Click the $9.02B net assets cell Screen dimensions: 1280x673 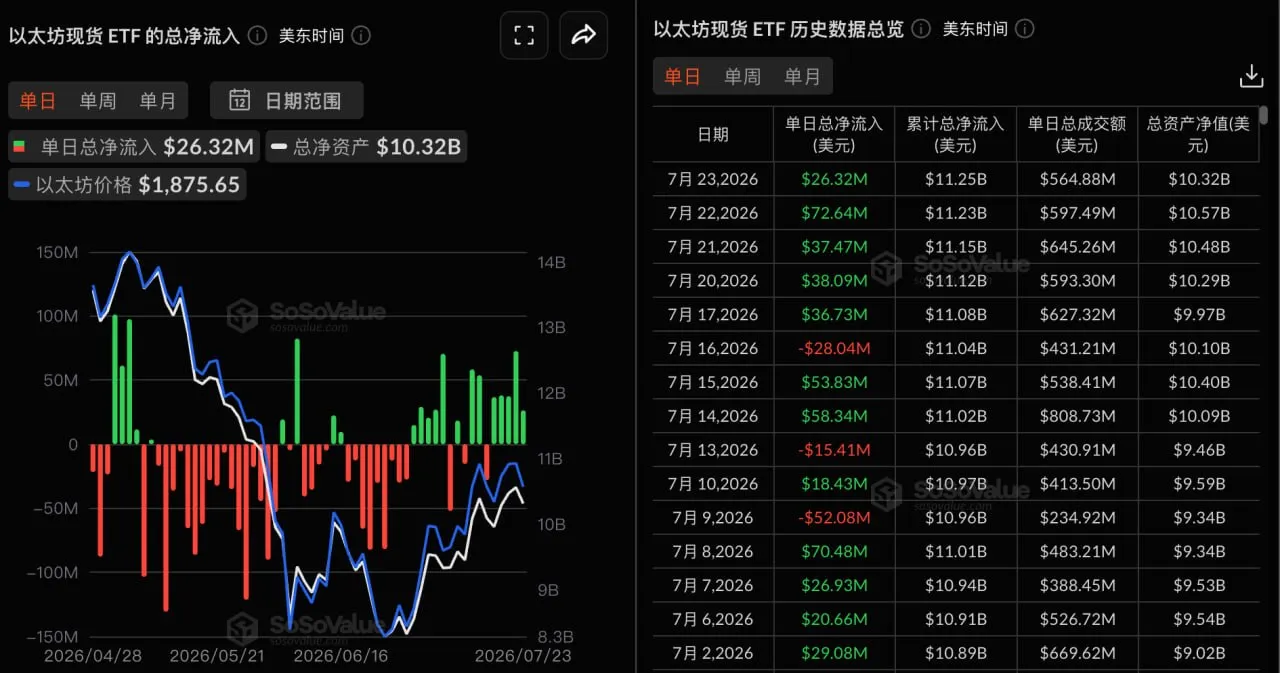(x=1198, y=653)
